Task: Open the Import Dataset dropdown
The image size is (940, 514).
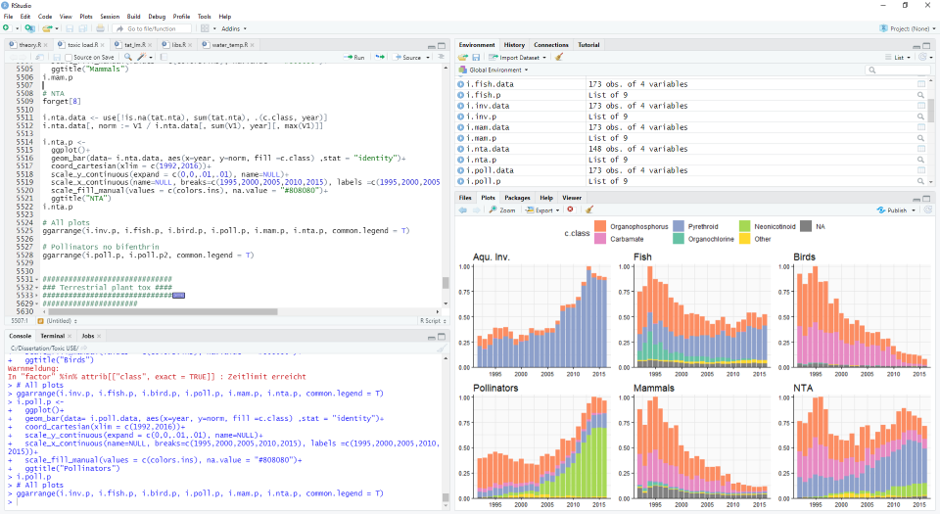Action: click(x=517, y=58)
